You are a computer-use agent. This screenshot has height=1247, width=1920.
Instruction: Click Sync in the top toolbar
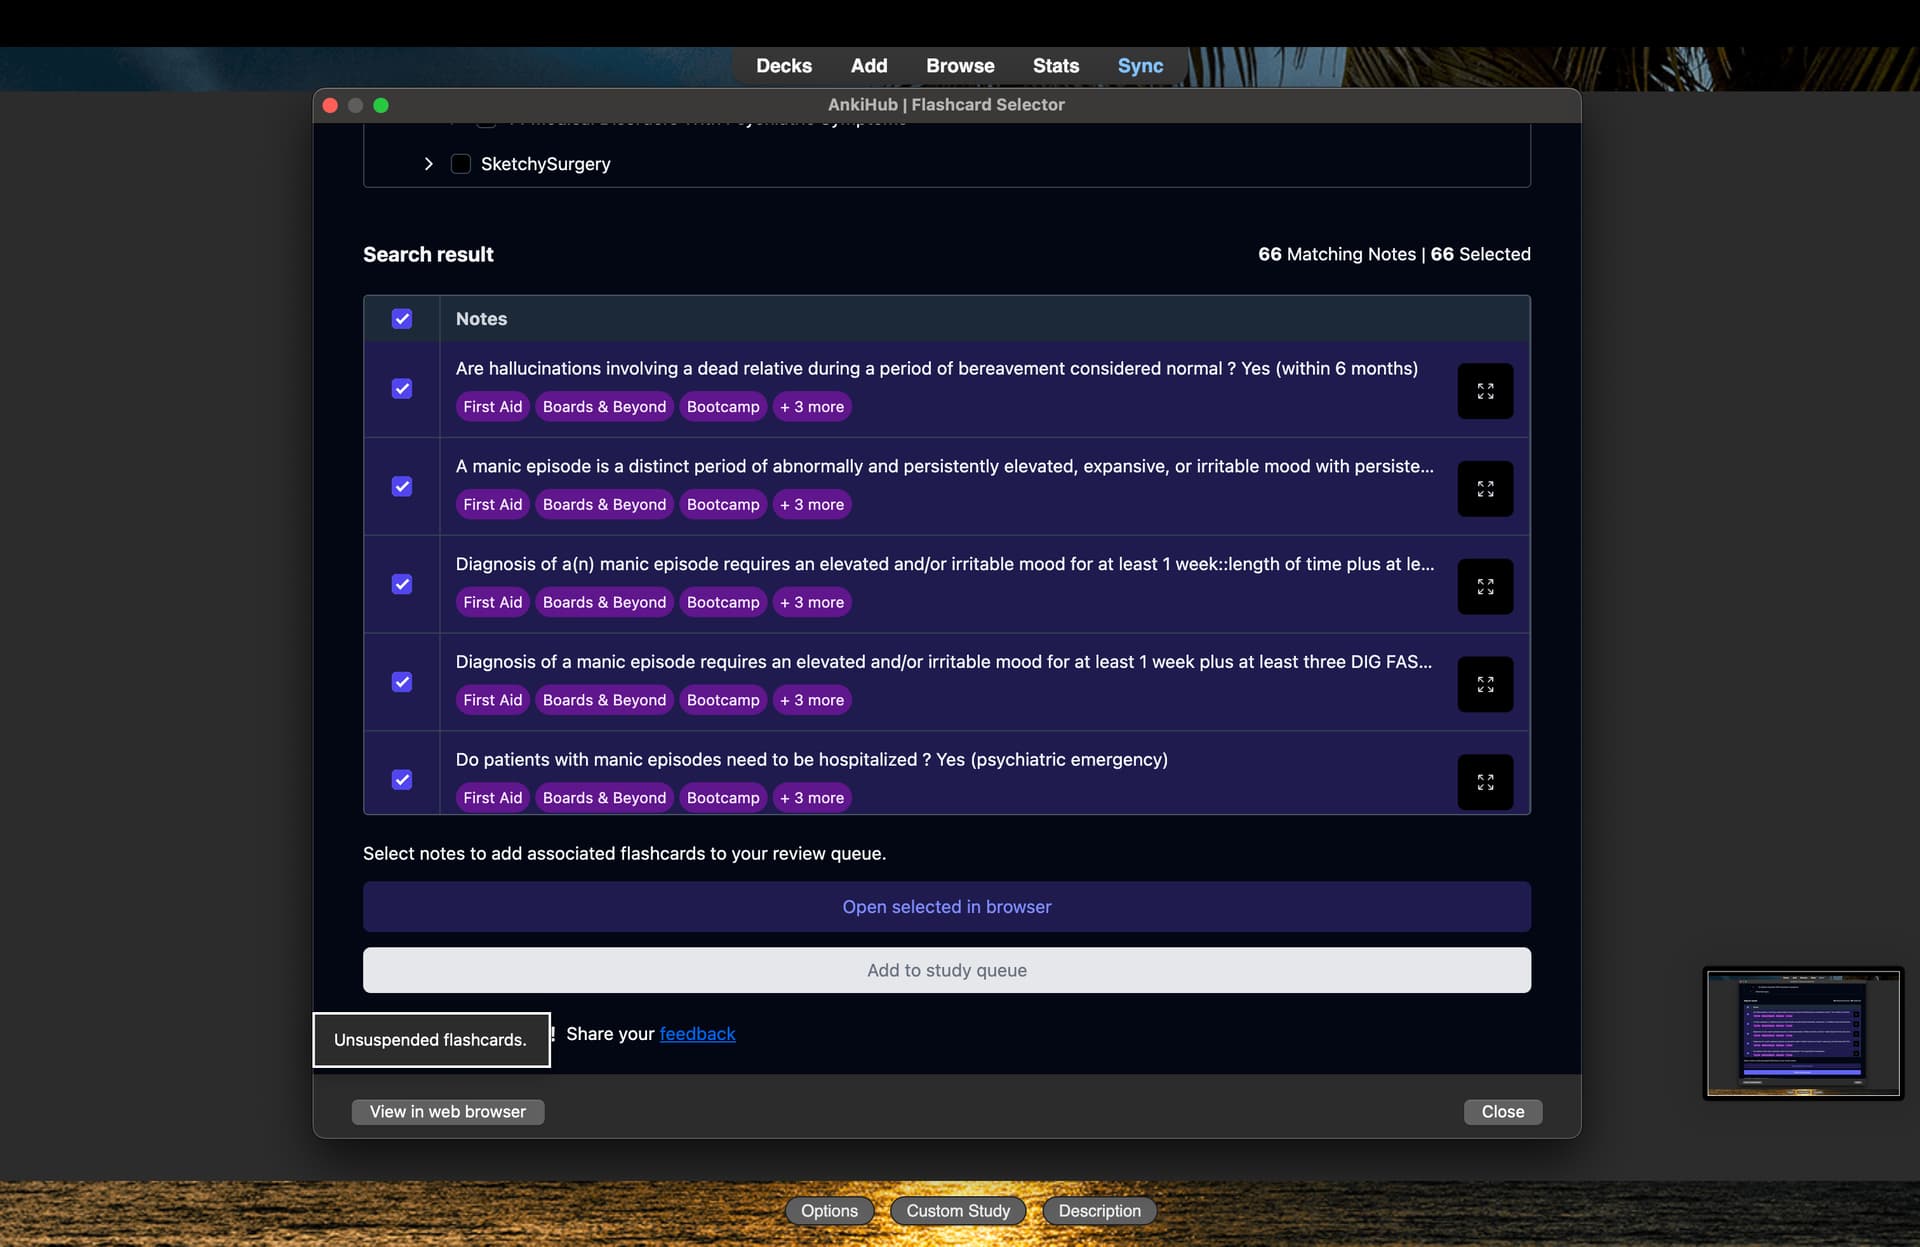click(x=1140, y=66)
